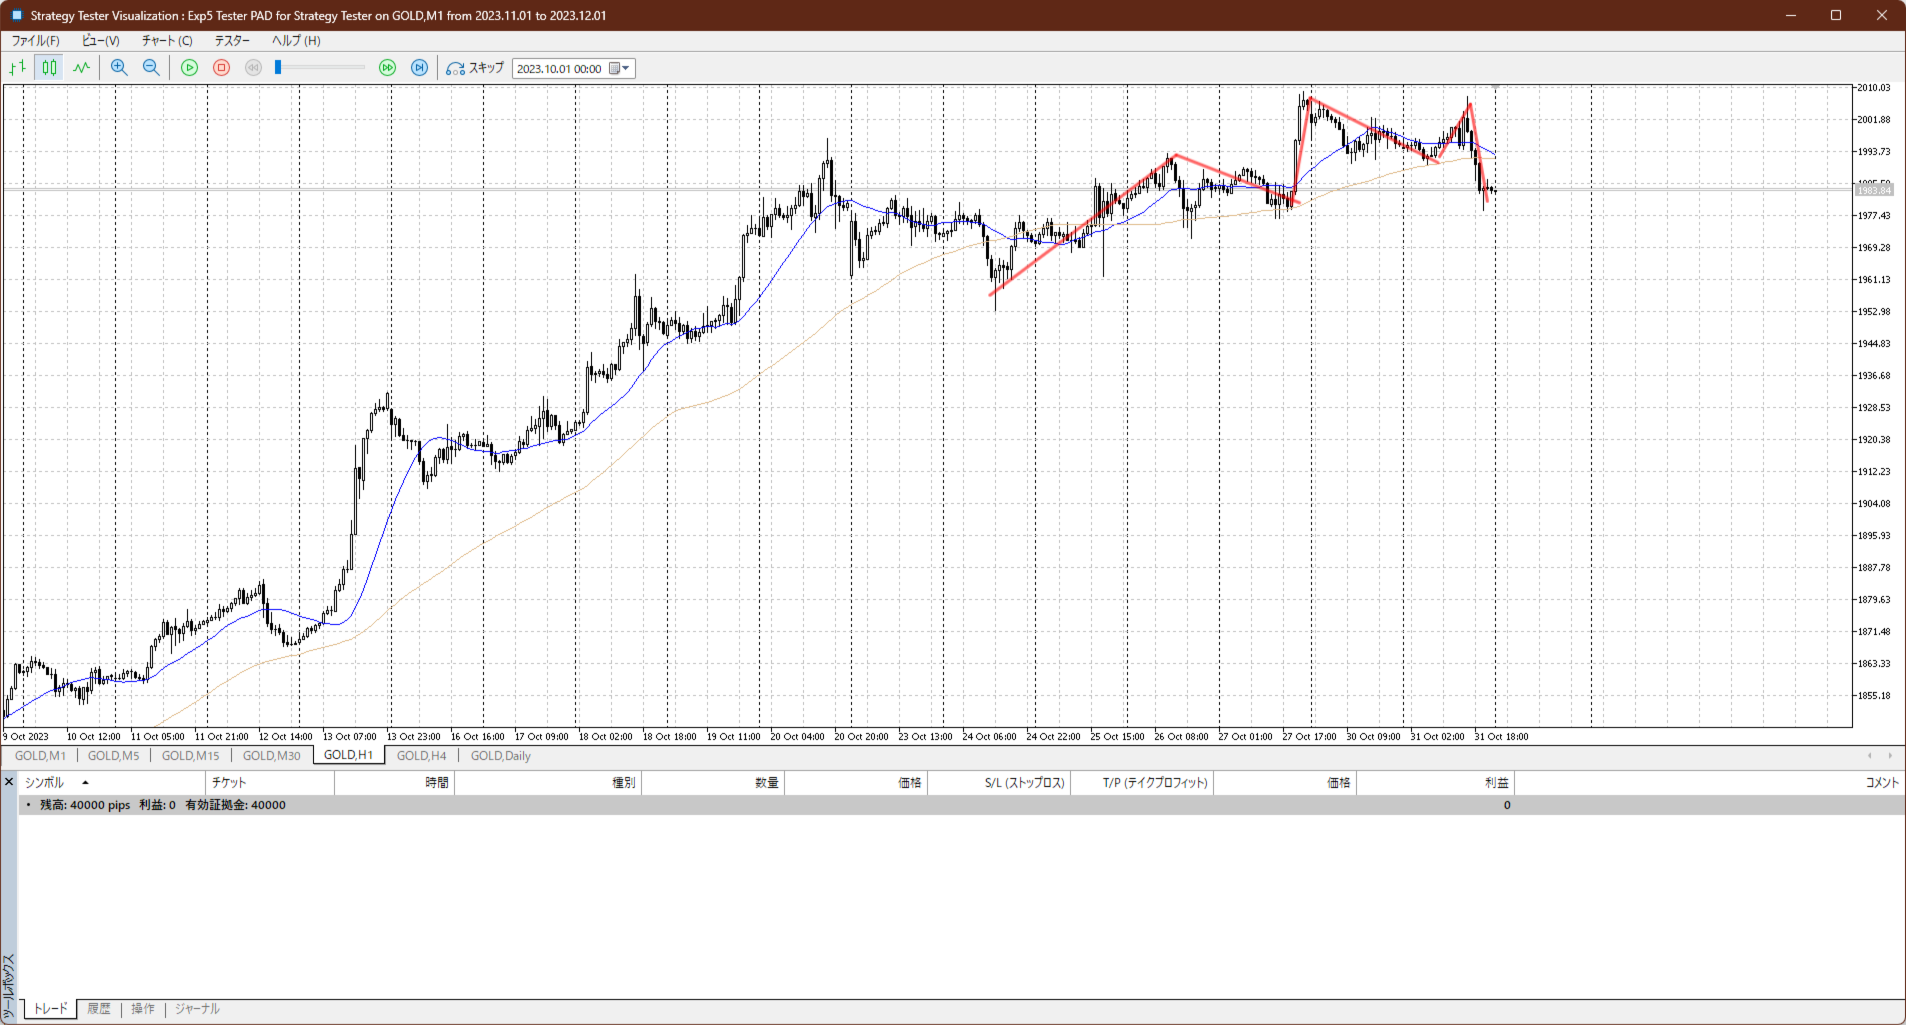Switch to the GOLD,M15 chart tab
Screen dimensions: 1906x1025
pos(190,756)
